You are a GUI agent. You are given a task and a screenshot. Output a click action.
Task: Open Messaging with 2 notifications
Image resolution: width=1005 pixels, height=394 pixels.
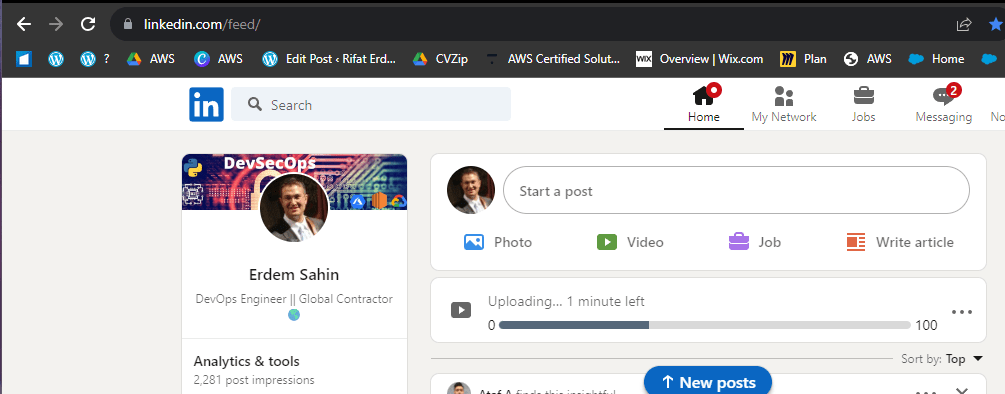943,104
